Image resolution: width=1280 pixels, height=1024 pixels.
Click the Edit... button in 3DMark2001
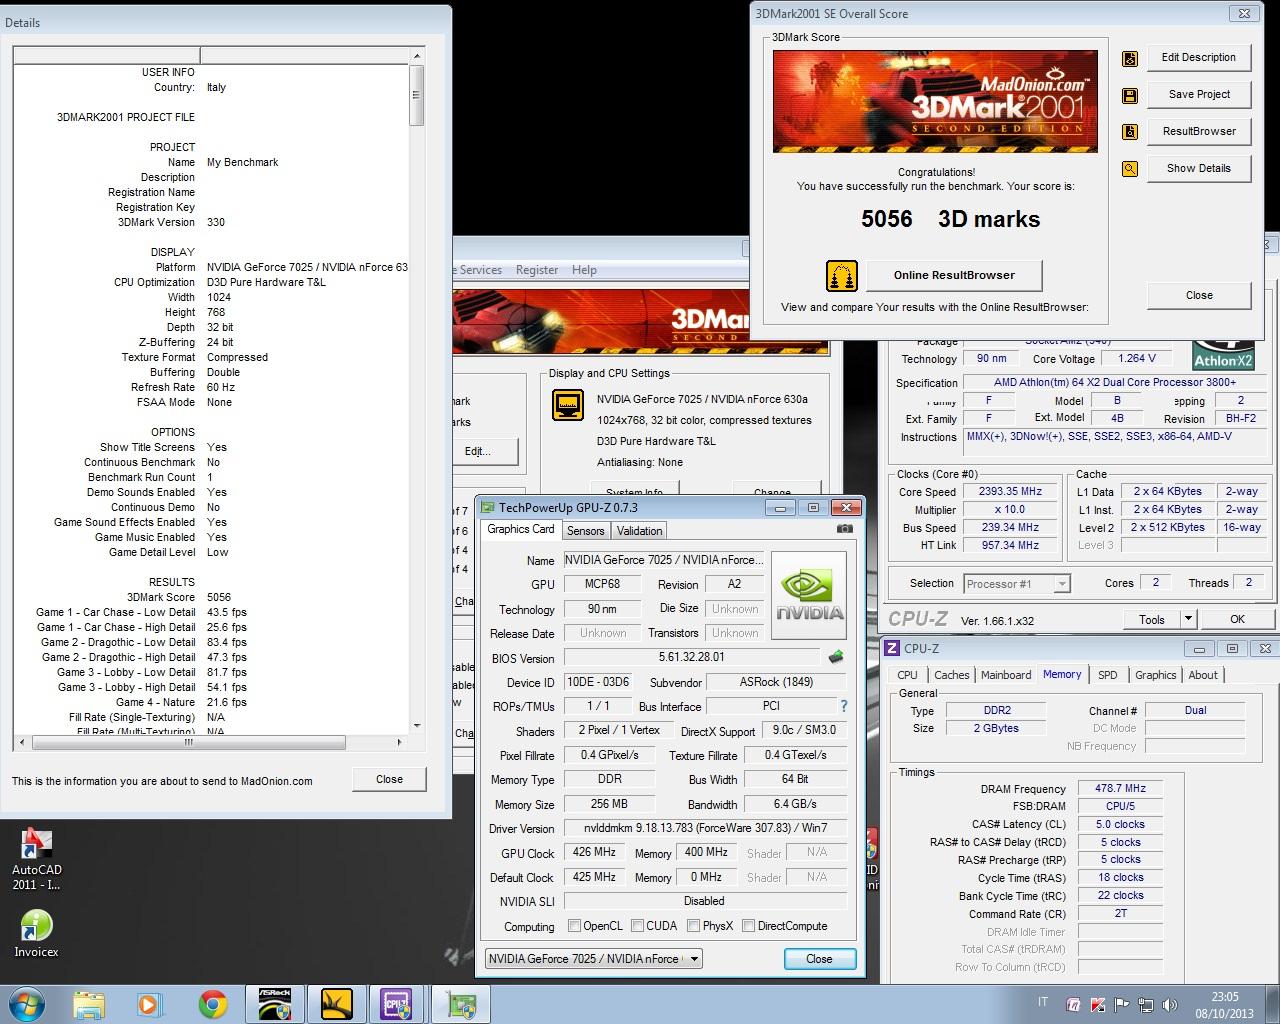478,451
